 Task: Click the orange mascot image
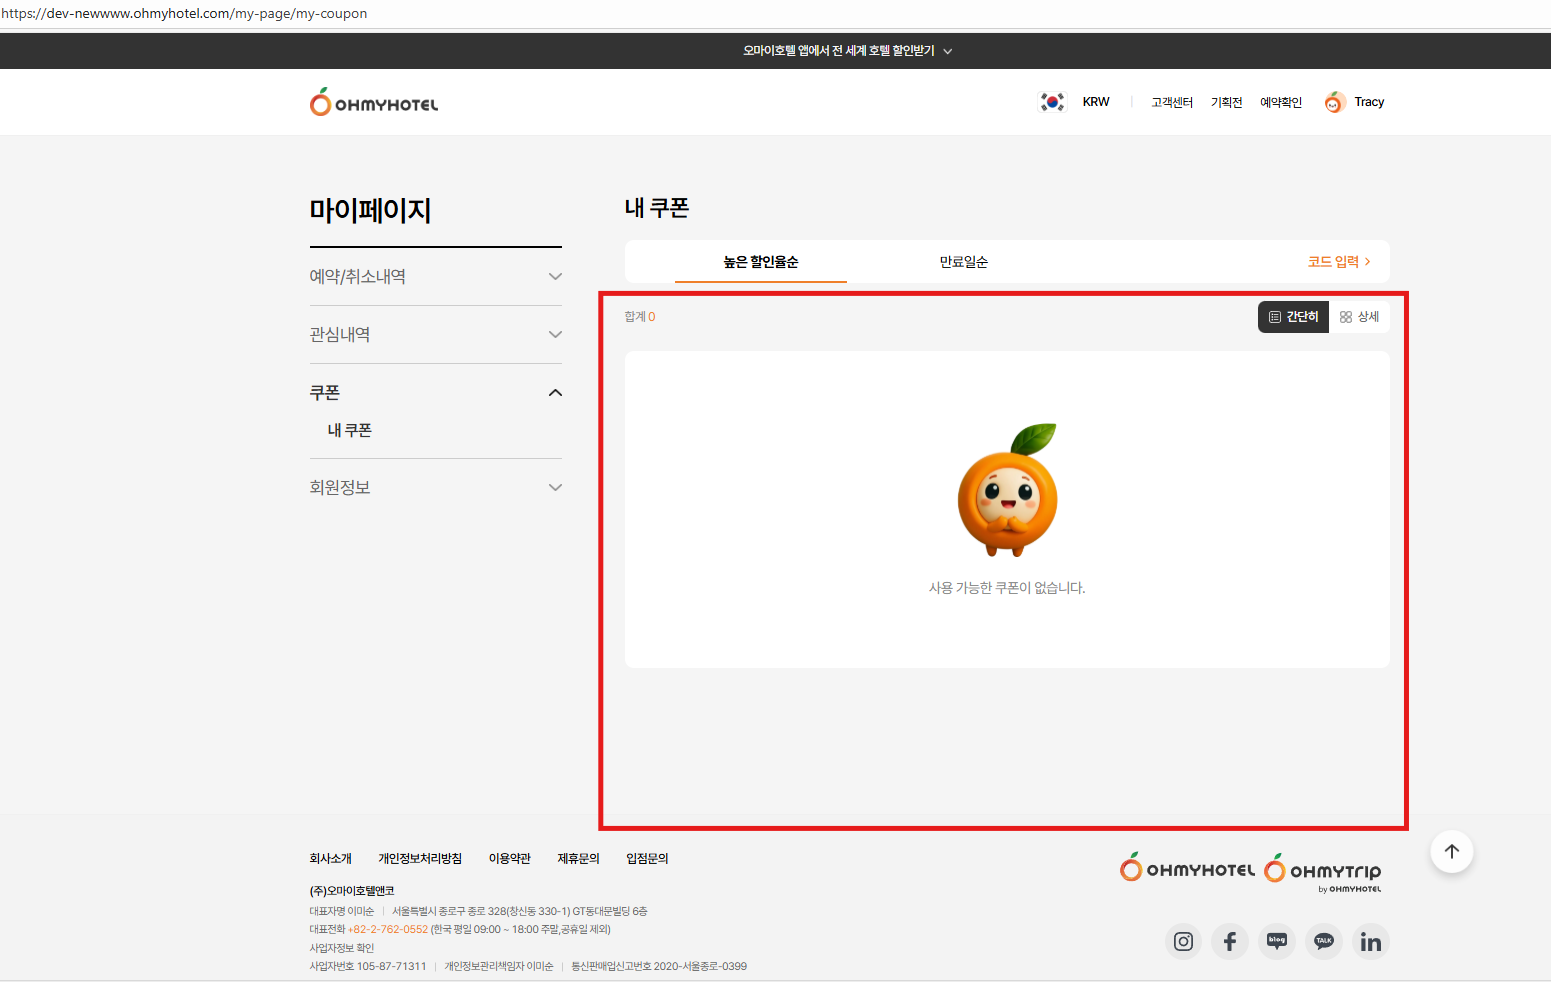[1007, 490]
